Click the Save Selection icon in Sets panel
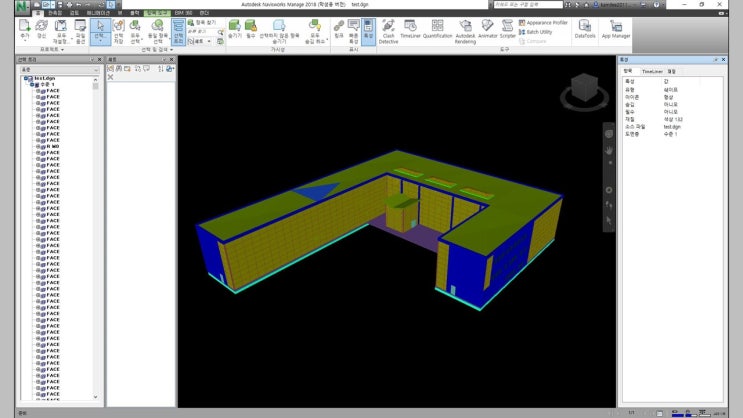Screen dimensions: 743x418 [110, 69]
